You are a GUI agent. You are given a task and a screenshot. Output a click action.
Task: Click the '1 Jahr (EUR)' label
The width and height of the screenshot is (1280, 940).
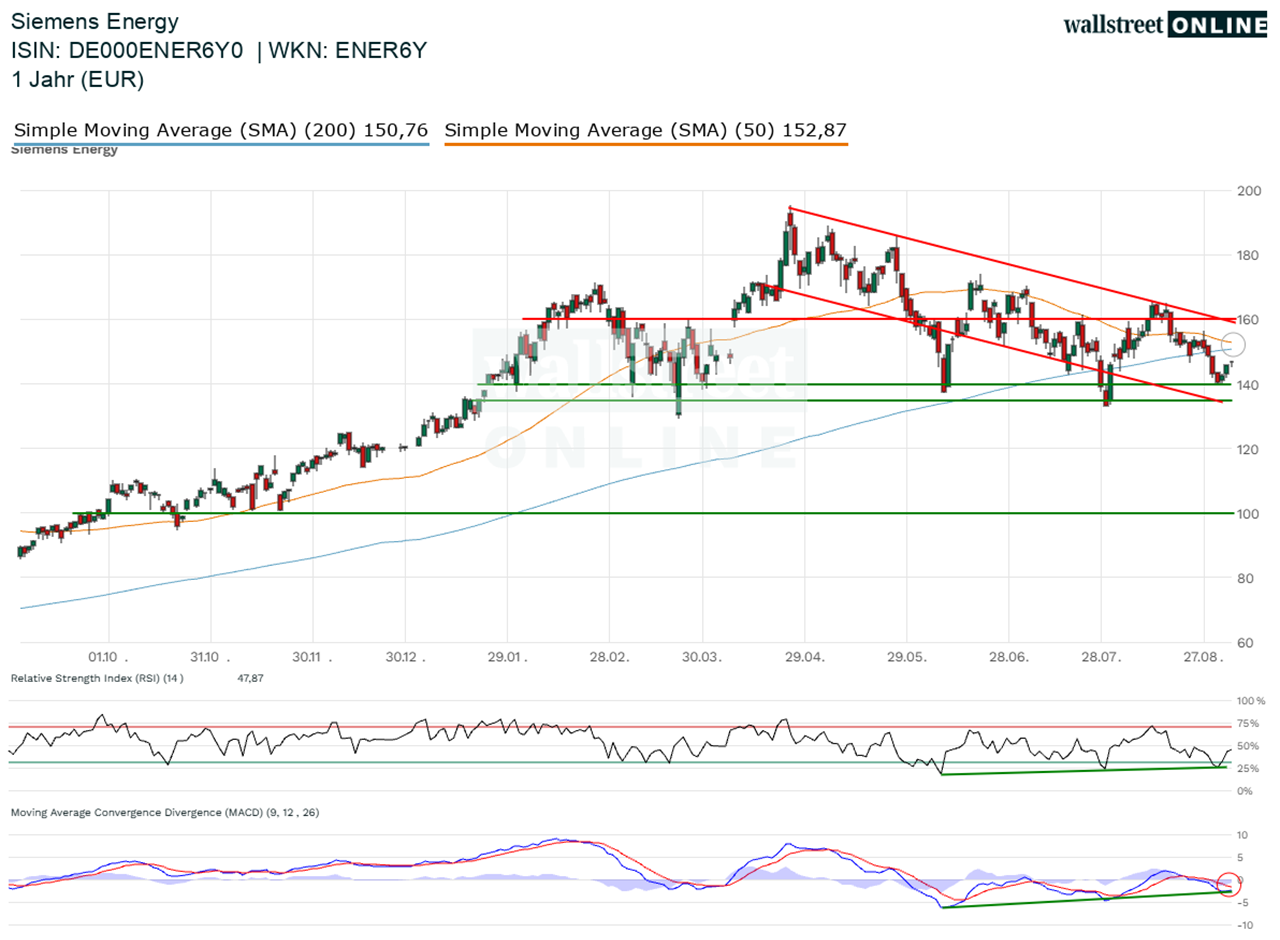click(78, 80)
